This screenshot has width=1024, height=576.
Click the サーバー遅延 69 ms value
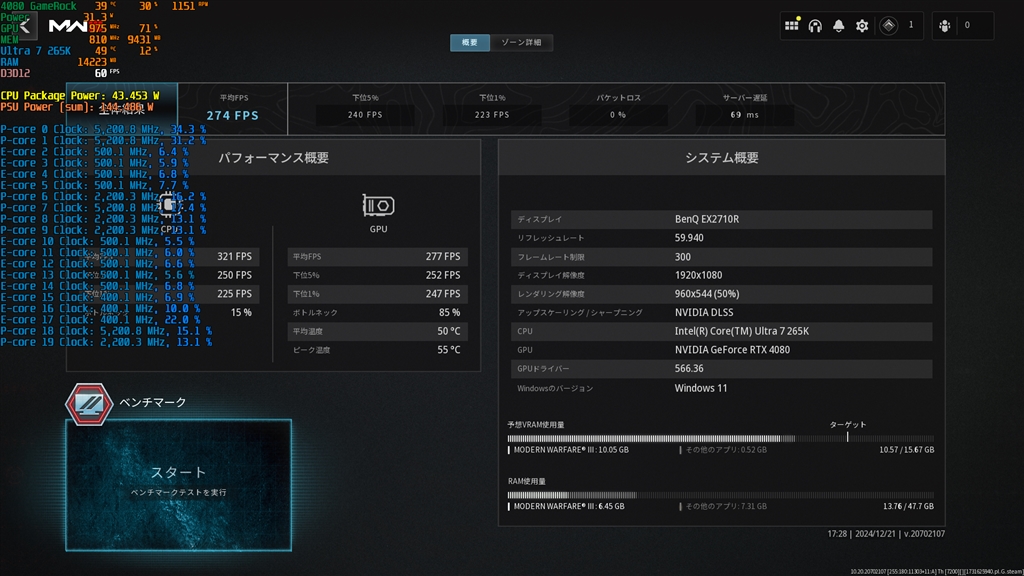pos(744,115)
